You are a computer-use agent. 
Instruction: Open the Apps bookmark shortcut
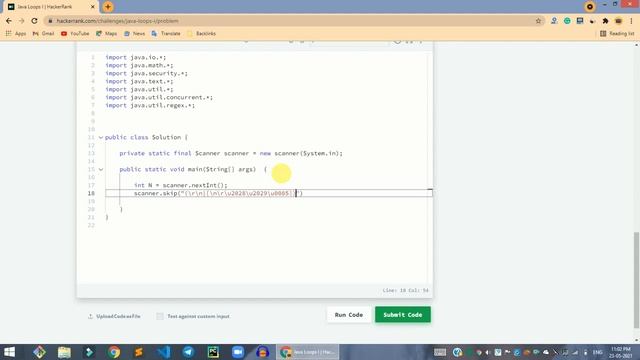pyautogui.click(x=16, y=33)
